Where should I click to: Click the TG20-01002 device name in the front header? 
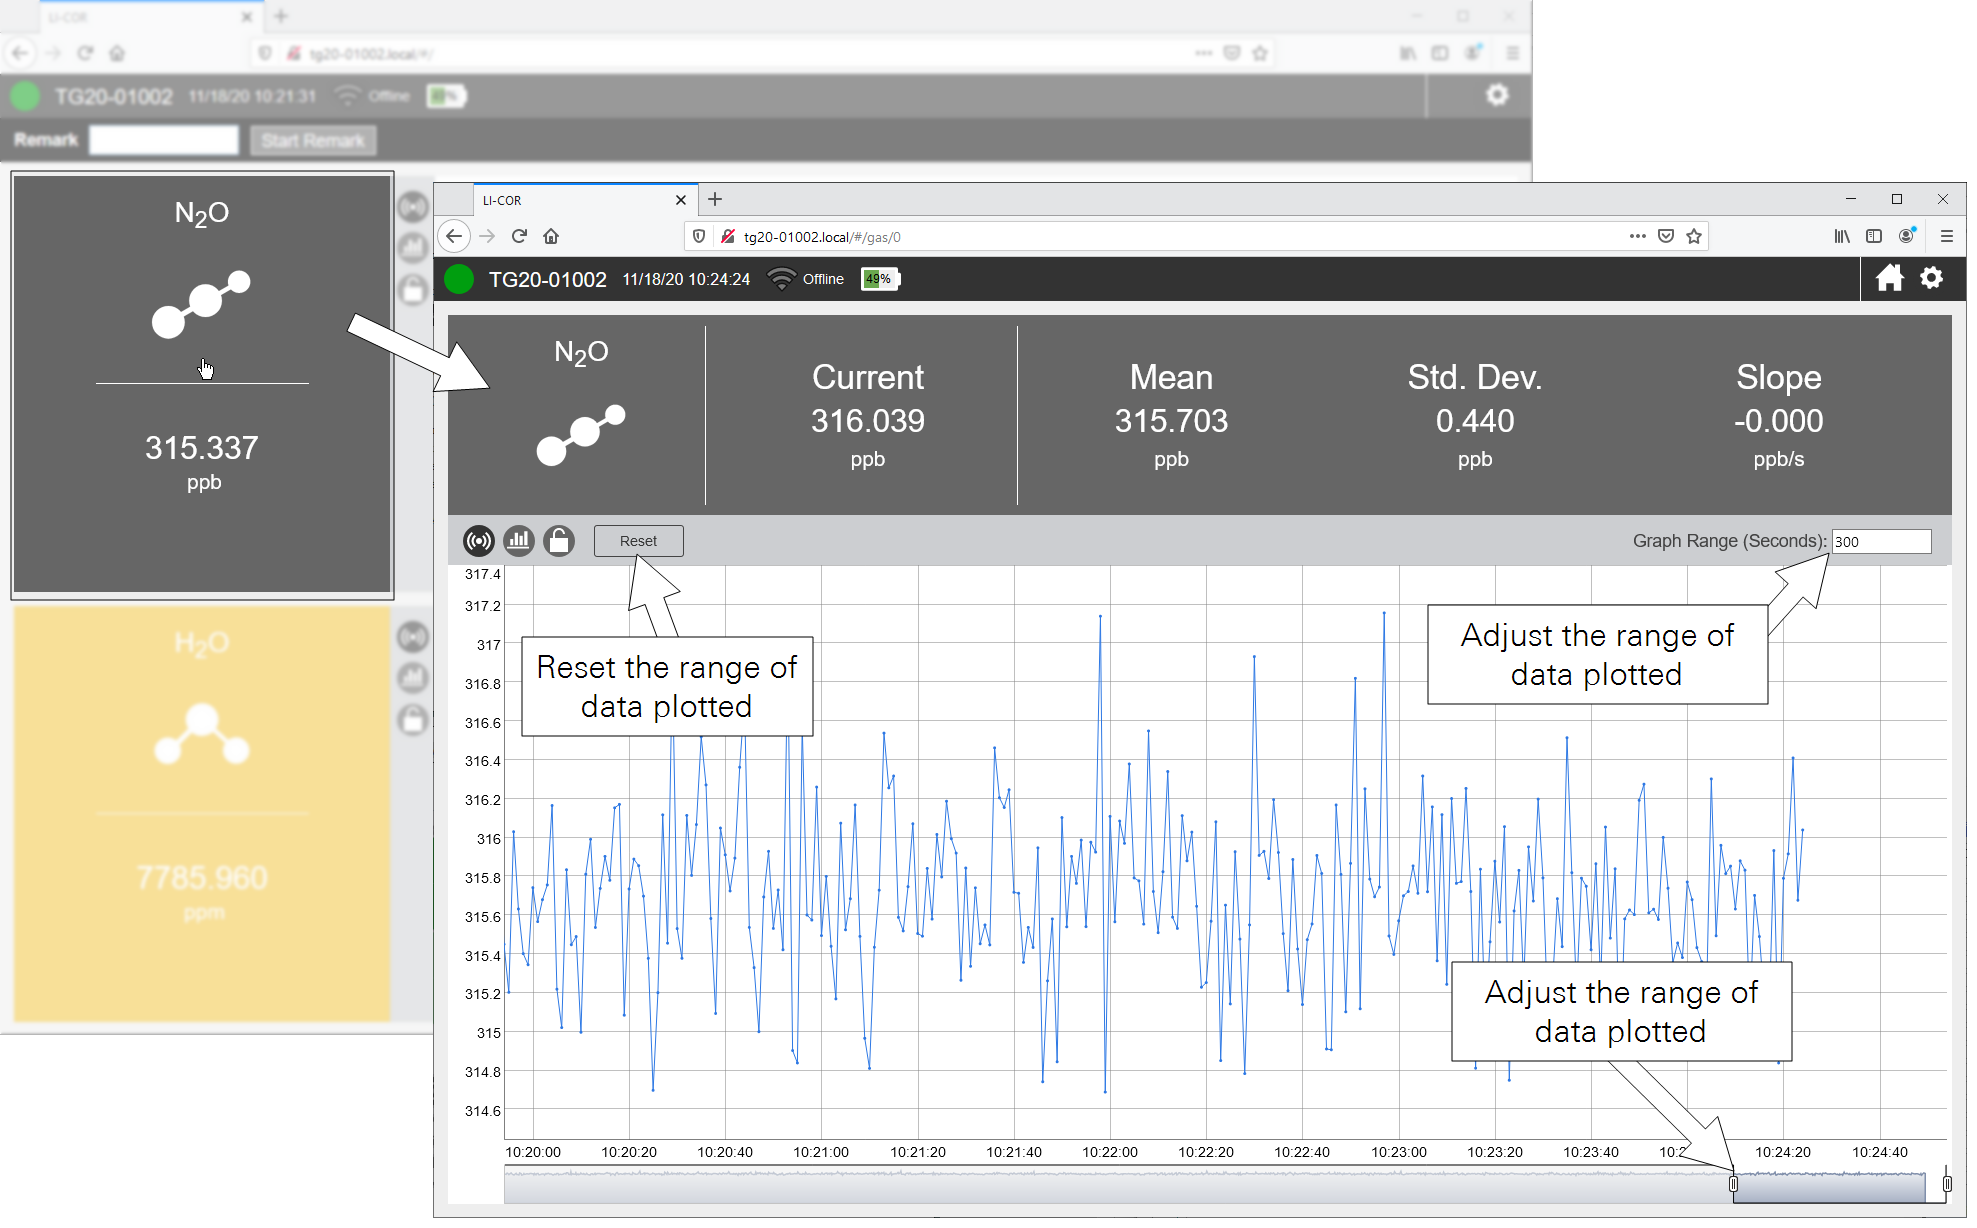[x=548, y=280]
